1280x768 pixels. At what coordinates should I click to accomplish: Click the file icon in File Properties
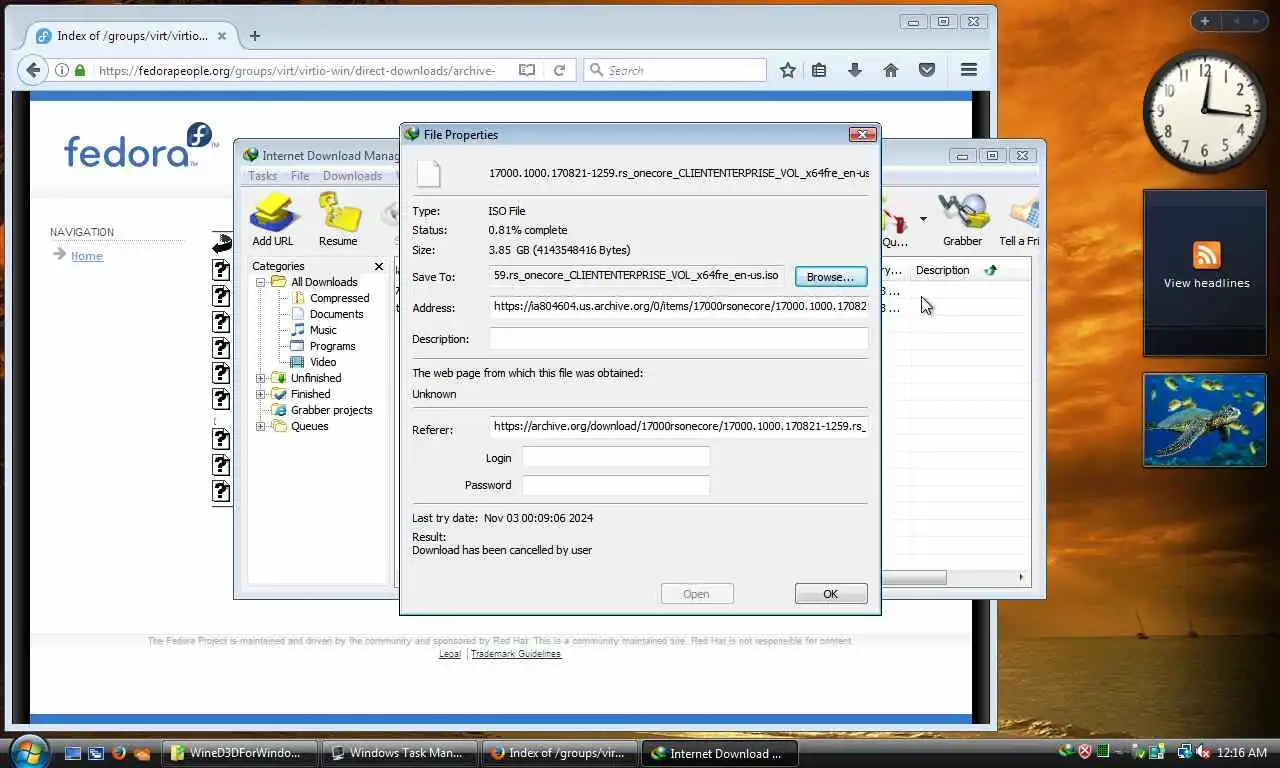click(x=428, y=173)
